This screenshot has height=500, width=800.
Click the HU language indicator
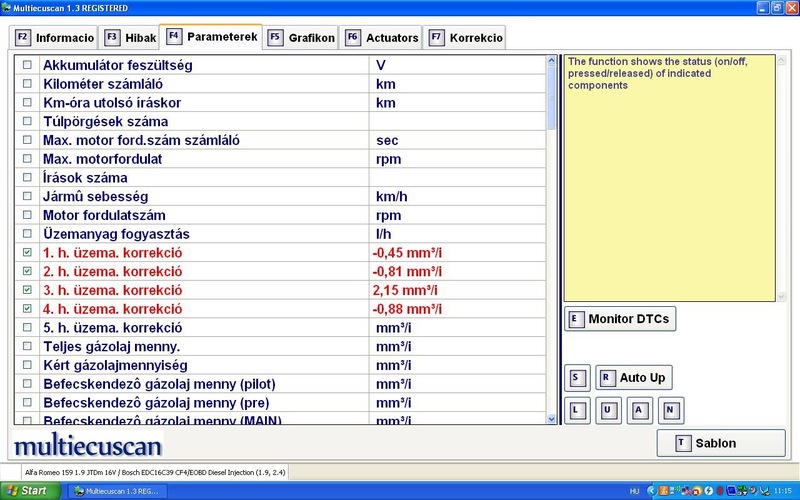coord(634,491)
